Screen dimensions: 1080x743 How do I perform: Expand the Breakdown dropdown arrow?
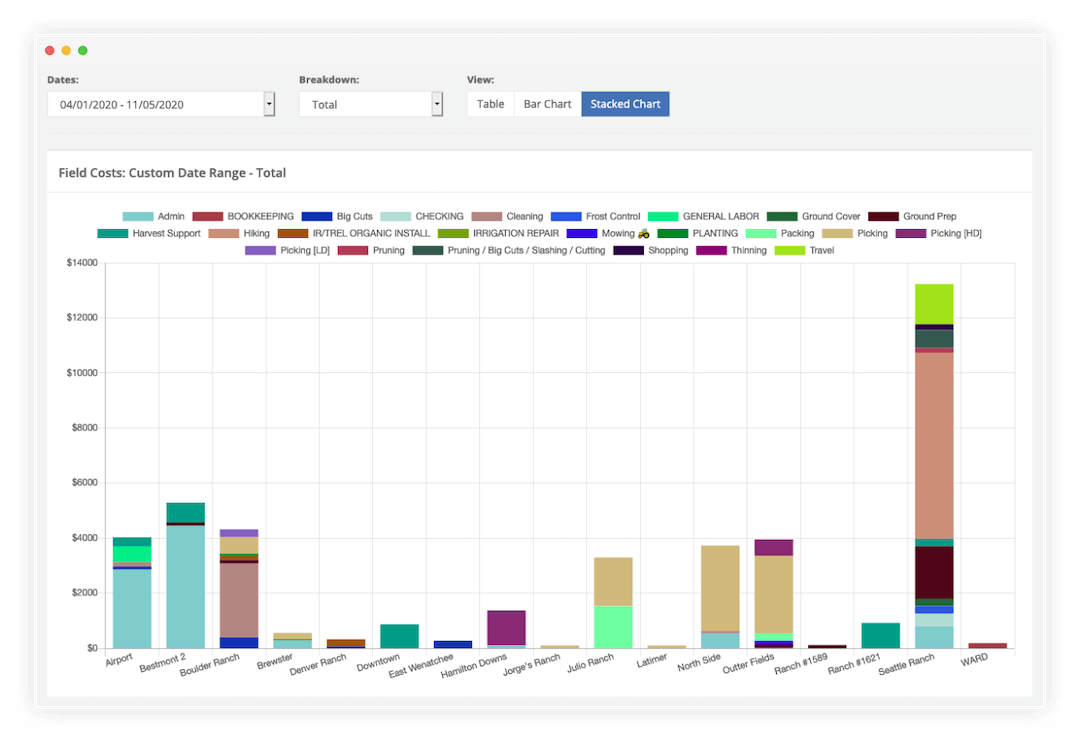tap(437, 104)
